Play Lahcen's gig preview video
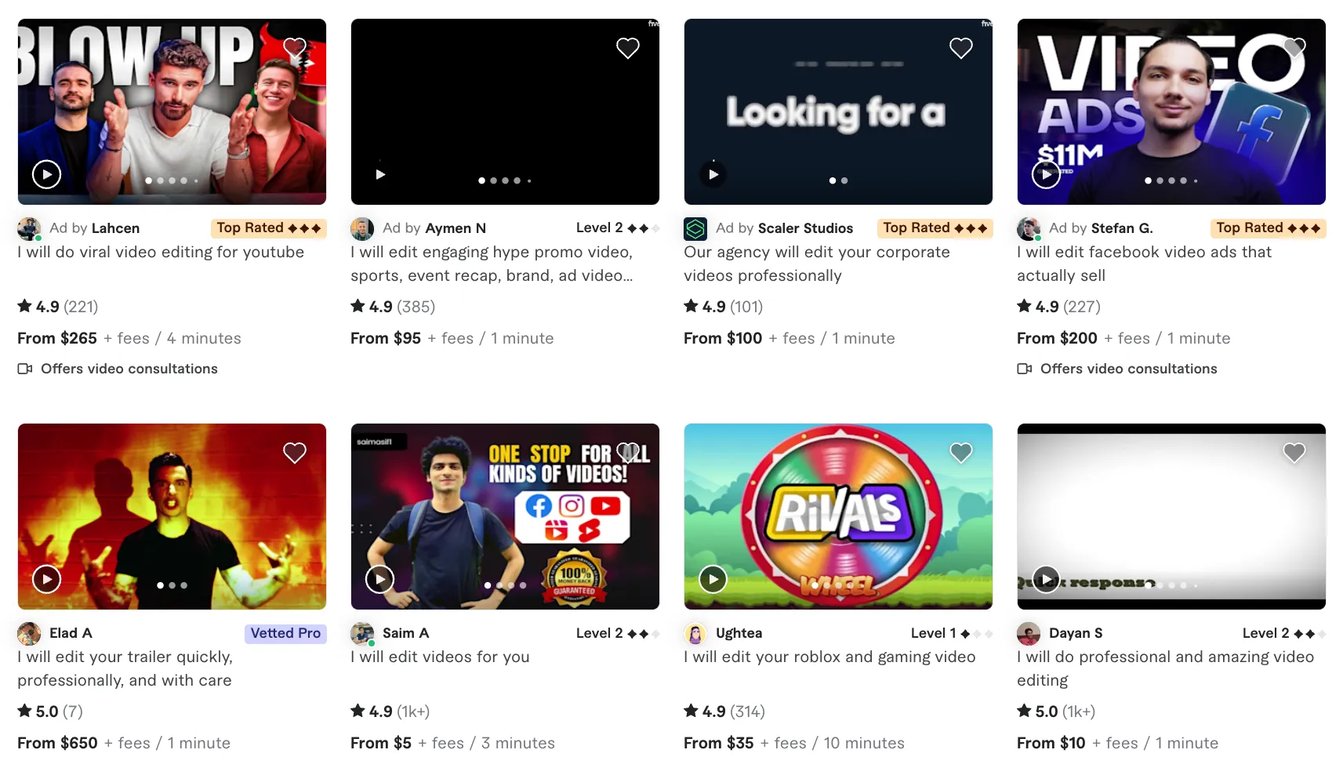 pyautogui.click(x=46, y=174)
